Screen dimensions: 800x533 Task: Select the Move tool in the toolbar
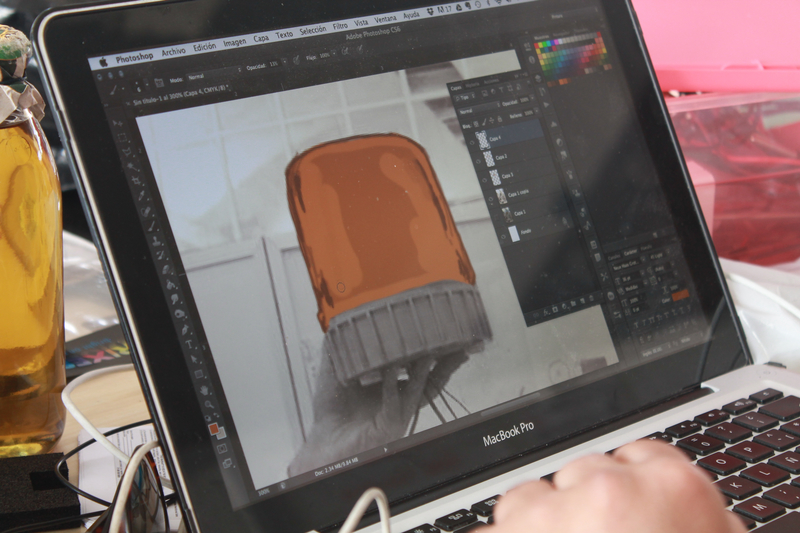117,123
